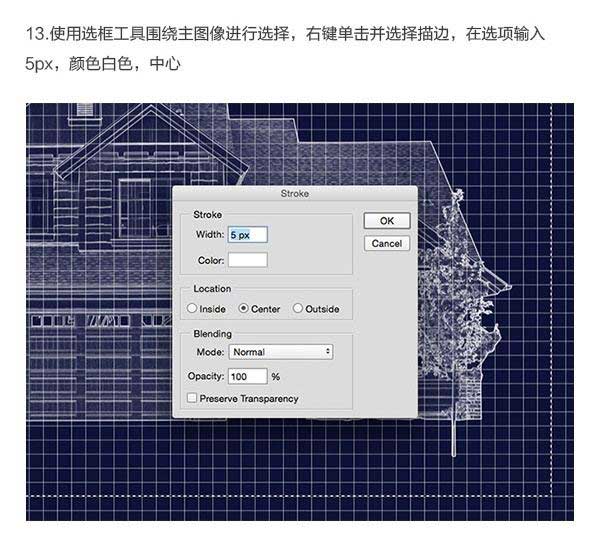Click OK in the Stroke dialog
This screenshot has width=600, height=534.
point(387,221)
